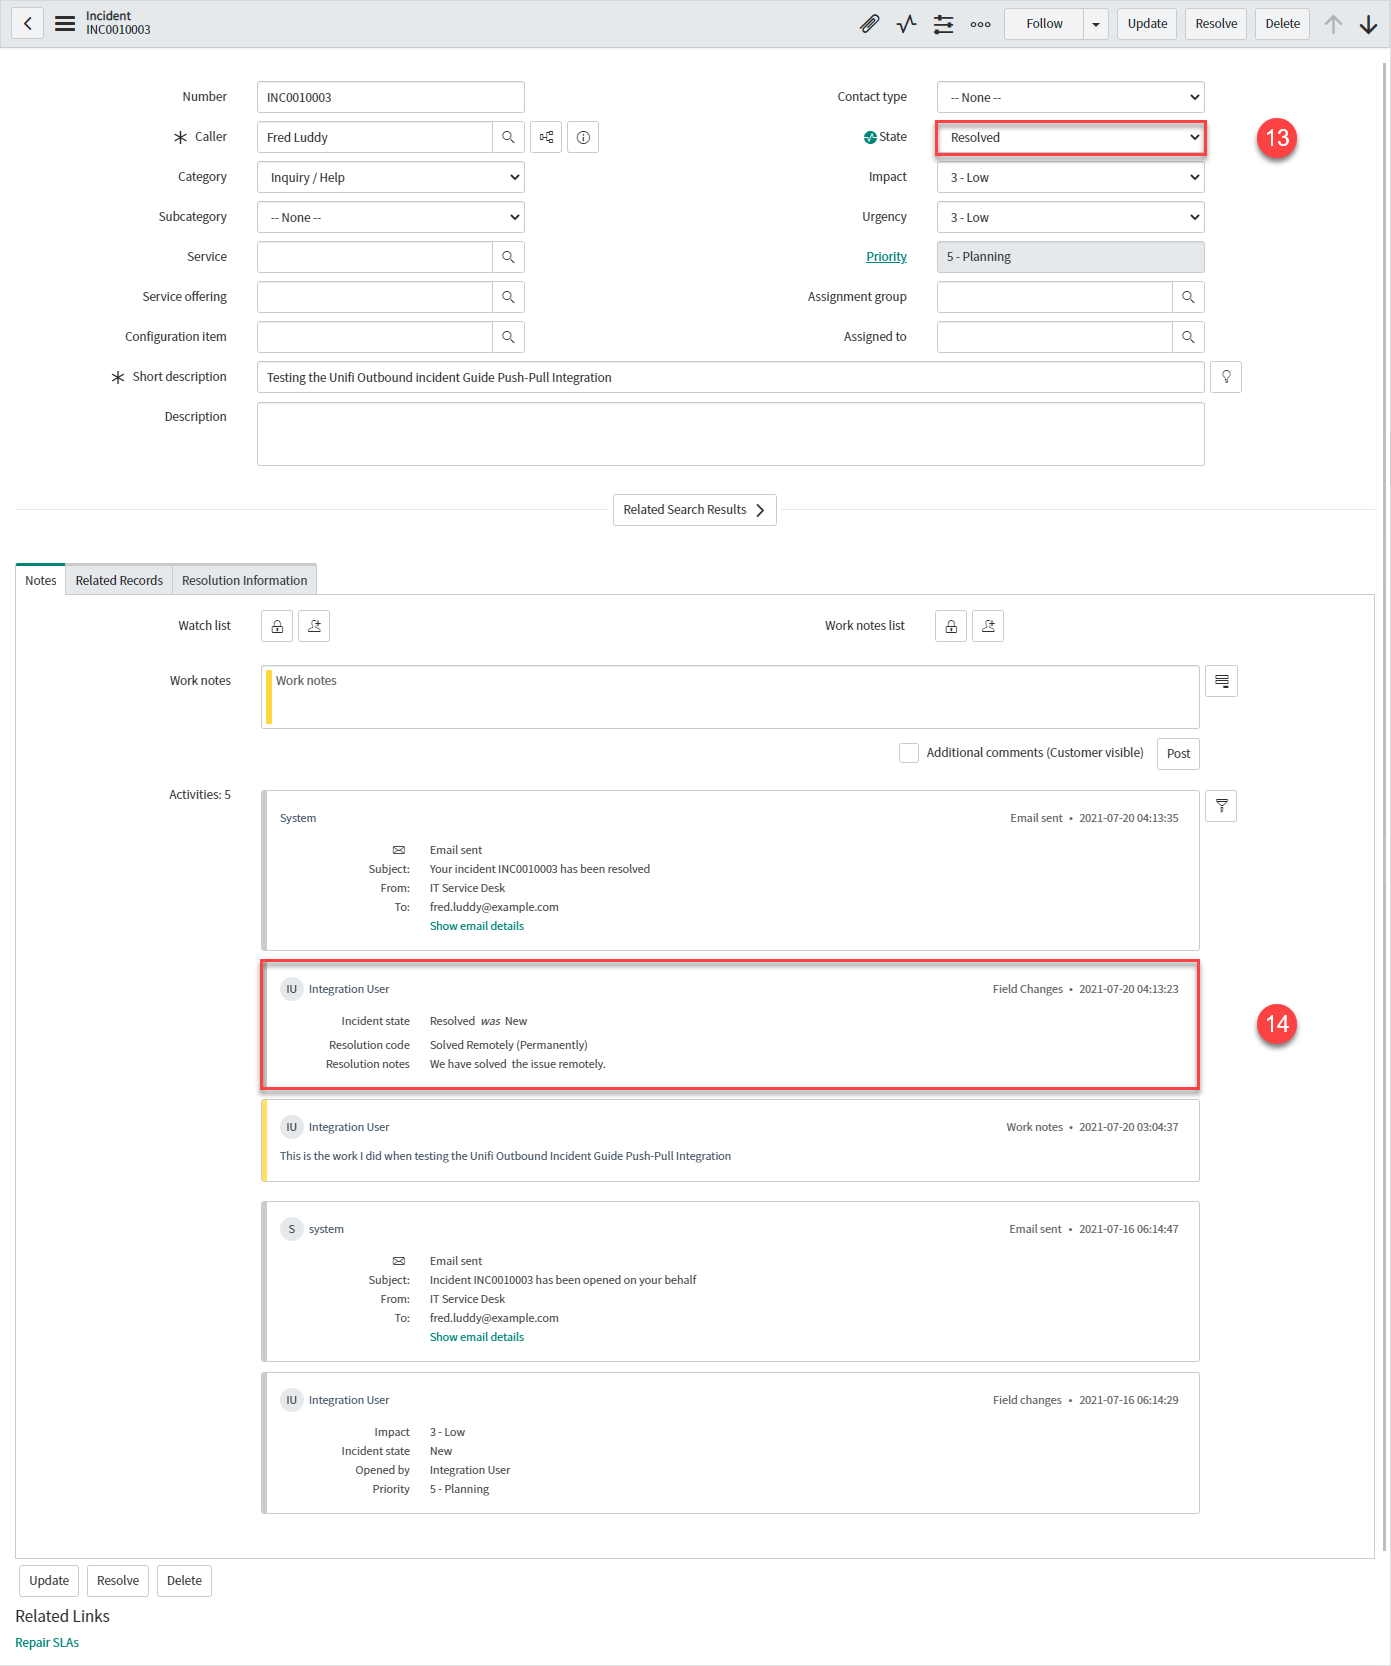
Task: Click into the Description text area
Action: [730, 434]
